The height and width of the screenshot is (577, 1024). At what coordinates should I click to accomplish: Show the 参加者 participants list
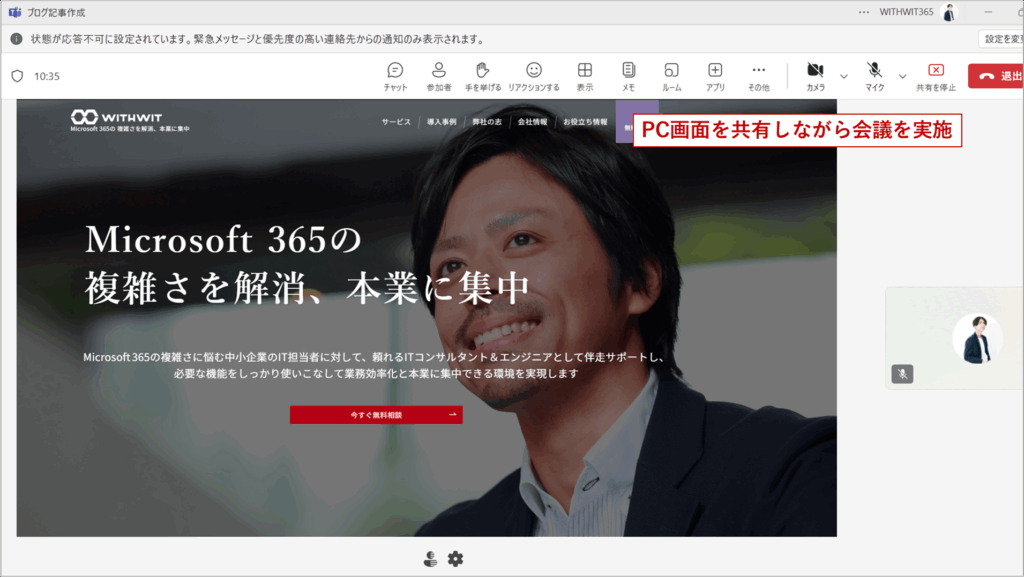439,76
